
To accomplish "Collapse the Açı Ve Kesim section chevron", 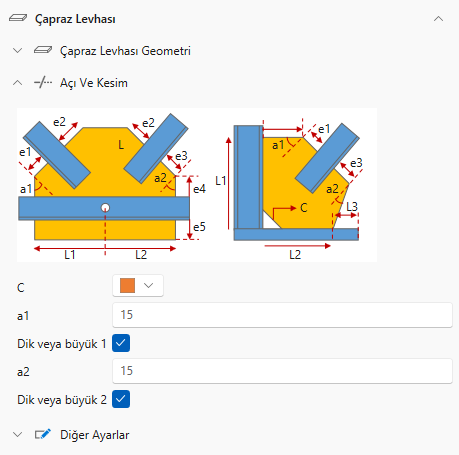I will point(17,83).
